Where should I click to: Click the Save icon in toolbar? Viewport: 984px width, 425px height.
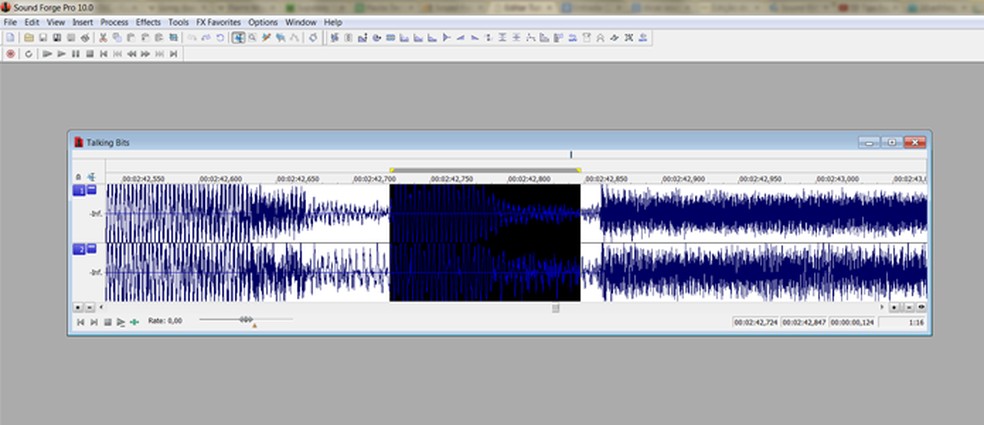42,38
